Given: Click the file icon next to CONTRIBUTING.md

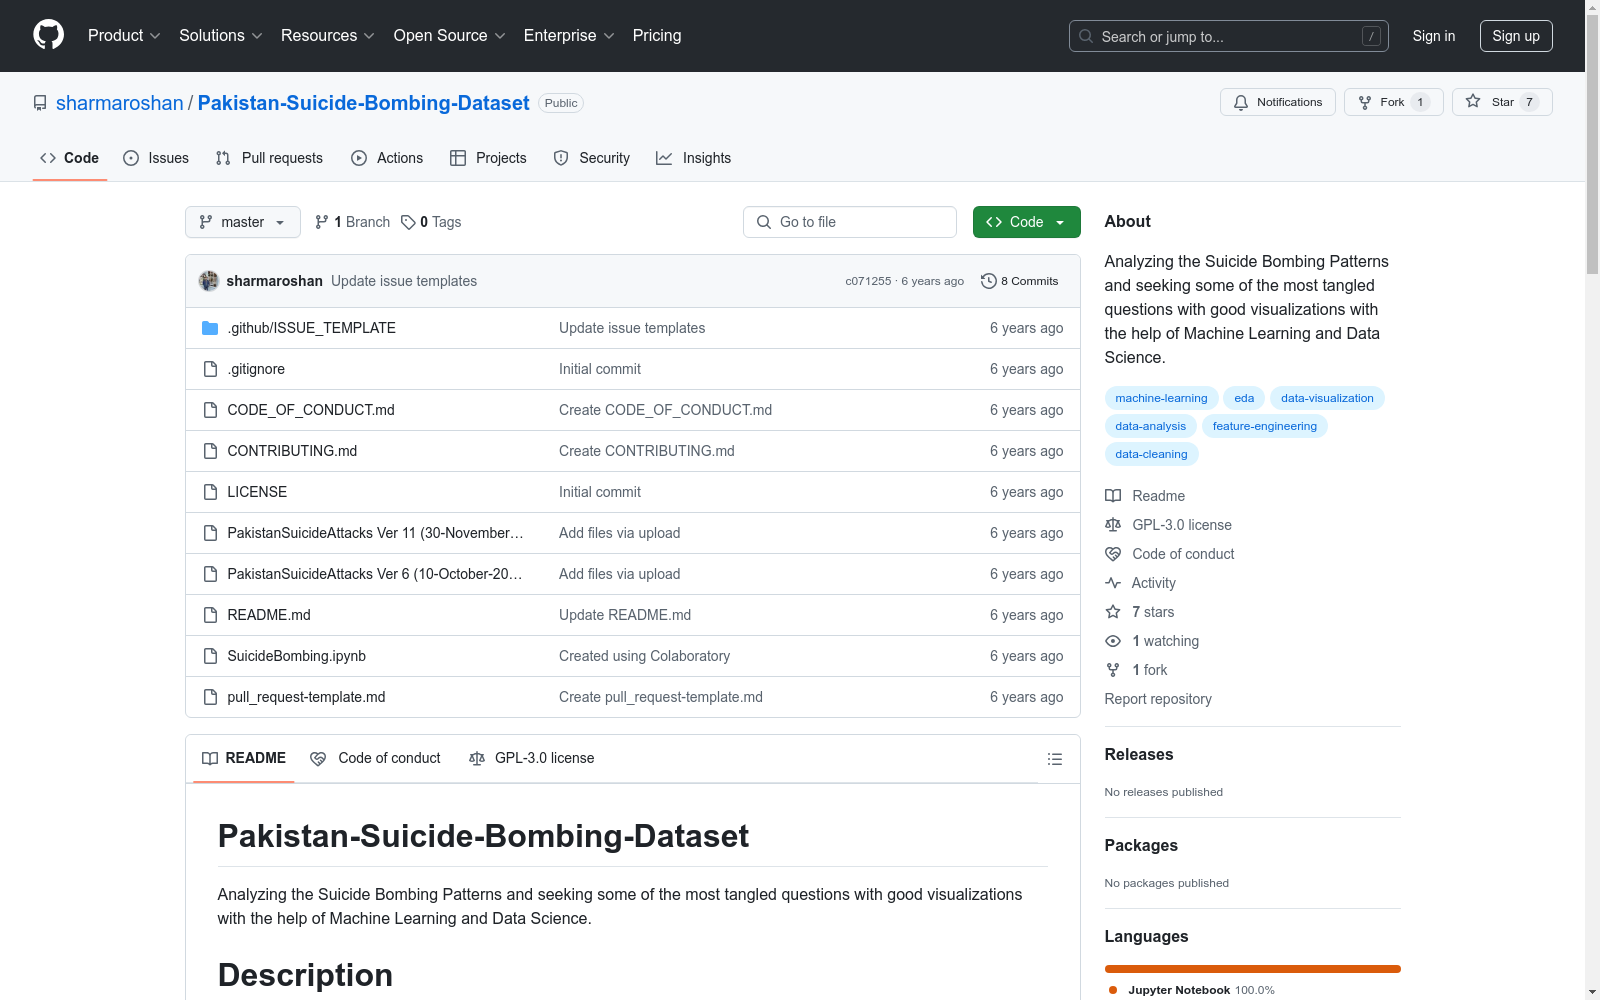Looking at the screenshot, I should (x=210, y=451).
